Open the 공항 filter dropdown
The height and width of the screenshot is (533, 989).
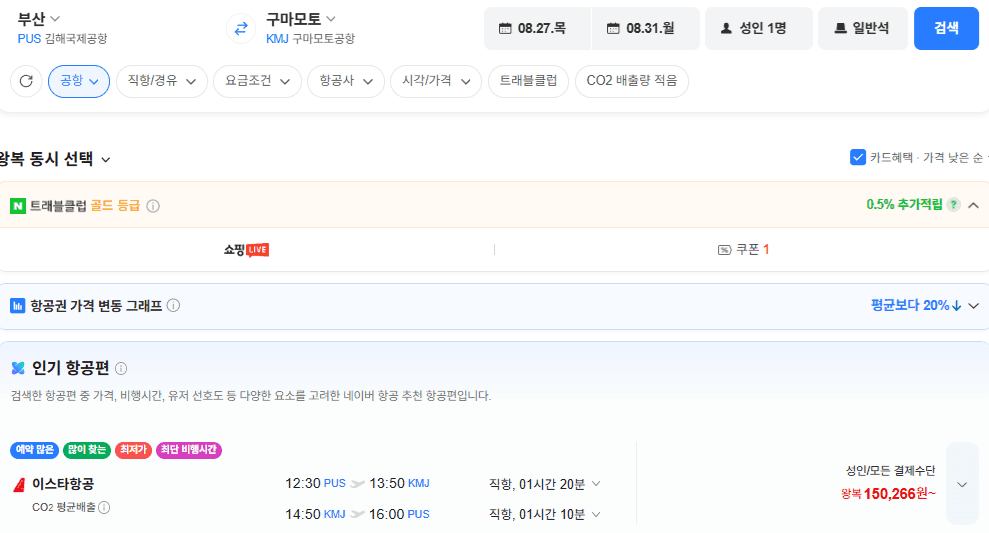tap(79, 81)
